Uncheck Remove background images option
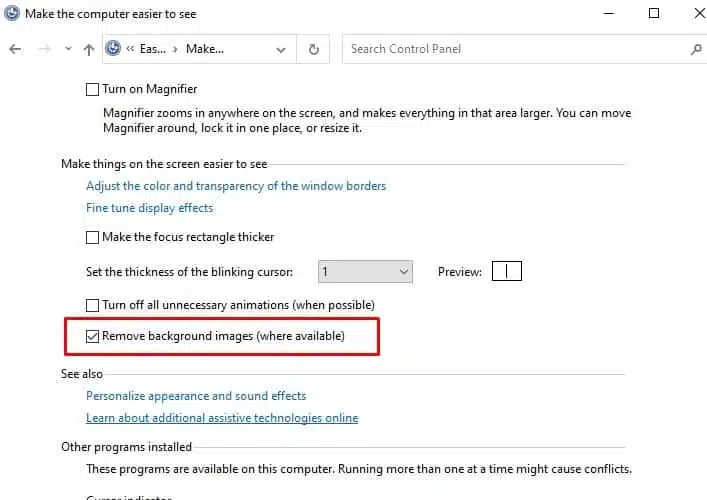Viewport: 707px width, 500px height. [93, 336]
